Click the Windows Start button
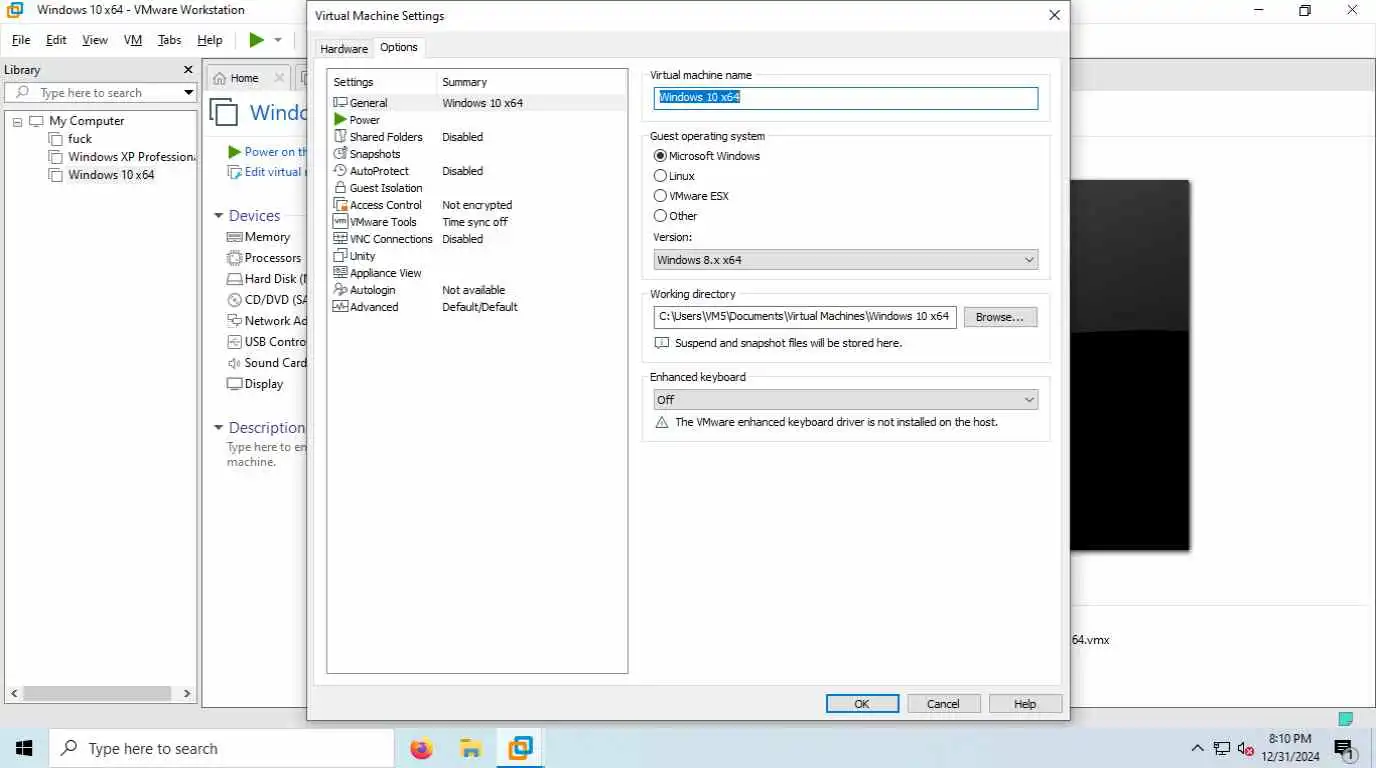1376x768 pixels. (24, 748)
